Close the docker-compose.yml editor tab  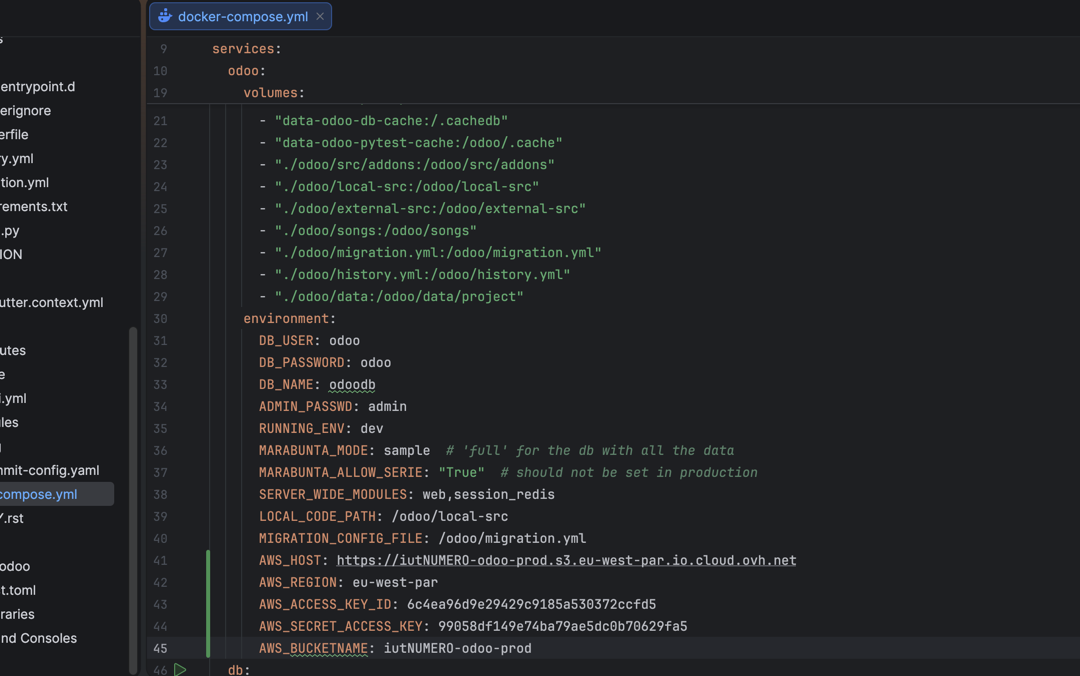(320, 16)
